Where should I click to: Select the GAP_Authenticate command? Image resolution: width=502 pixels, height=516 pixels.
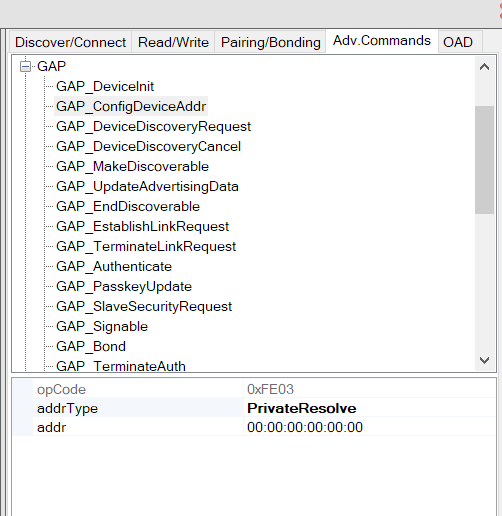pos(114,266)
